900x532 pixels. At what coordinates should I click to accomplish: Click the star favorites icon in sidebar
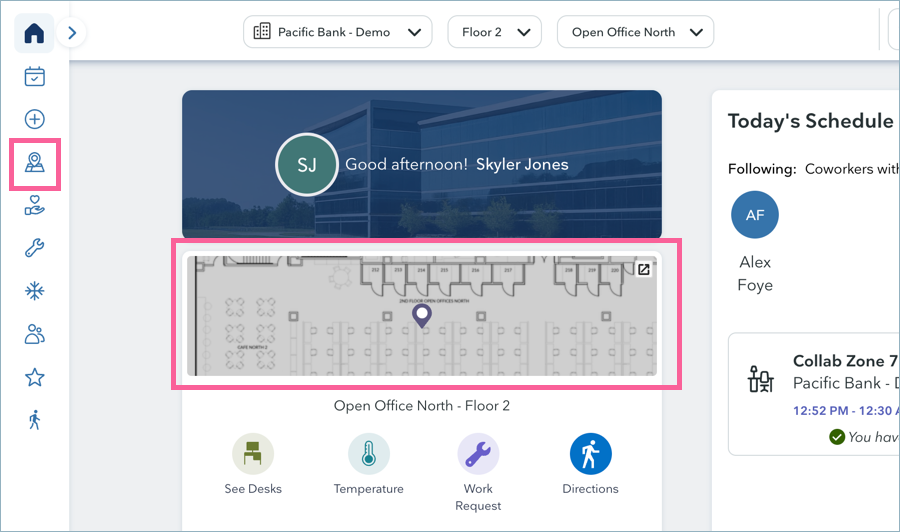(34, 377)
